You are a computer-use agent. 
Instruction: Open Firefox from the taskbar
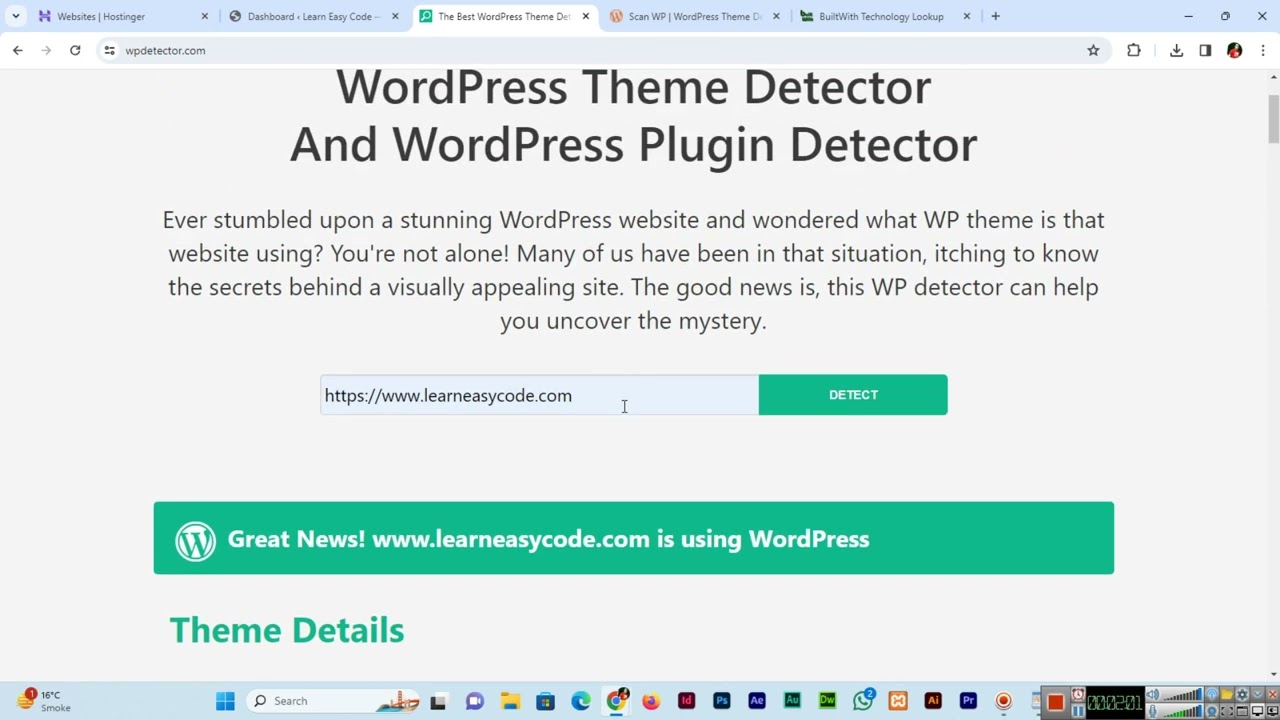click(651, 701)
